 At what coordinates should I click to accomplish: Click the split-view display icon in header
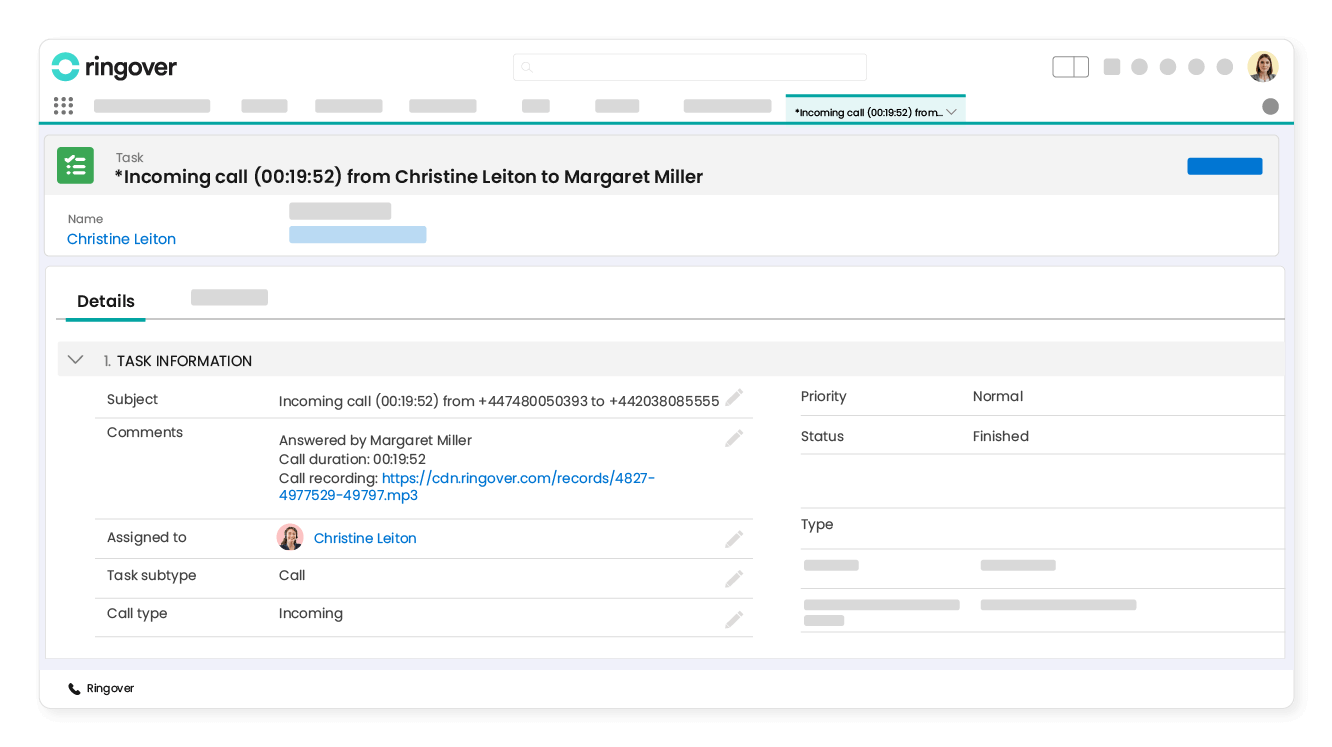(1070, 65)
